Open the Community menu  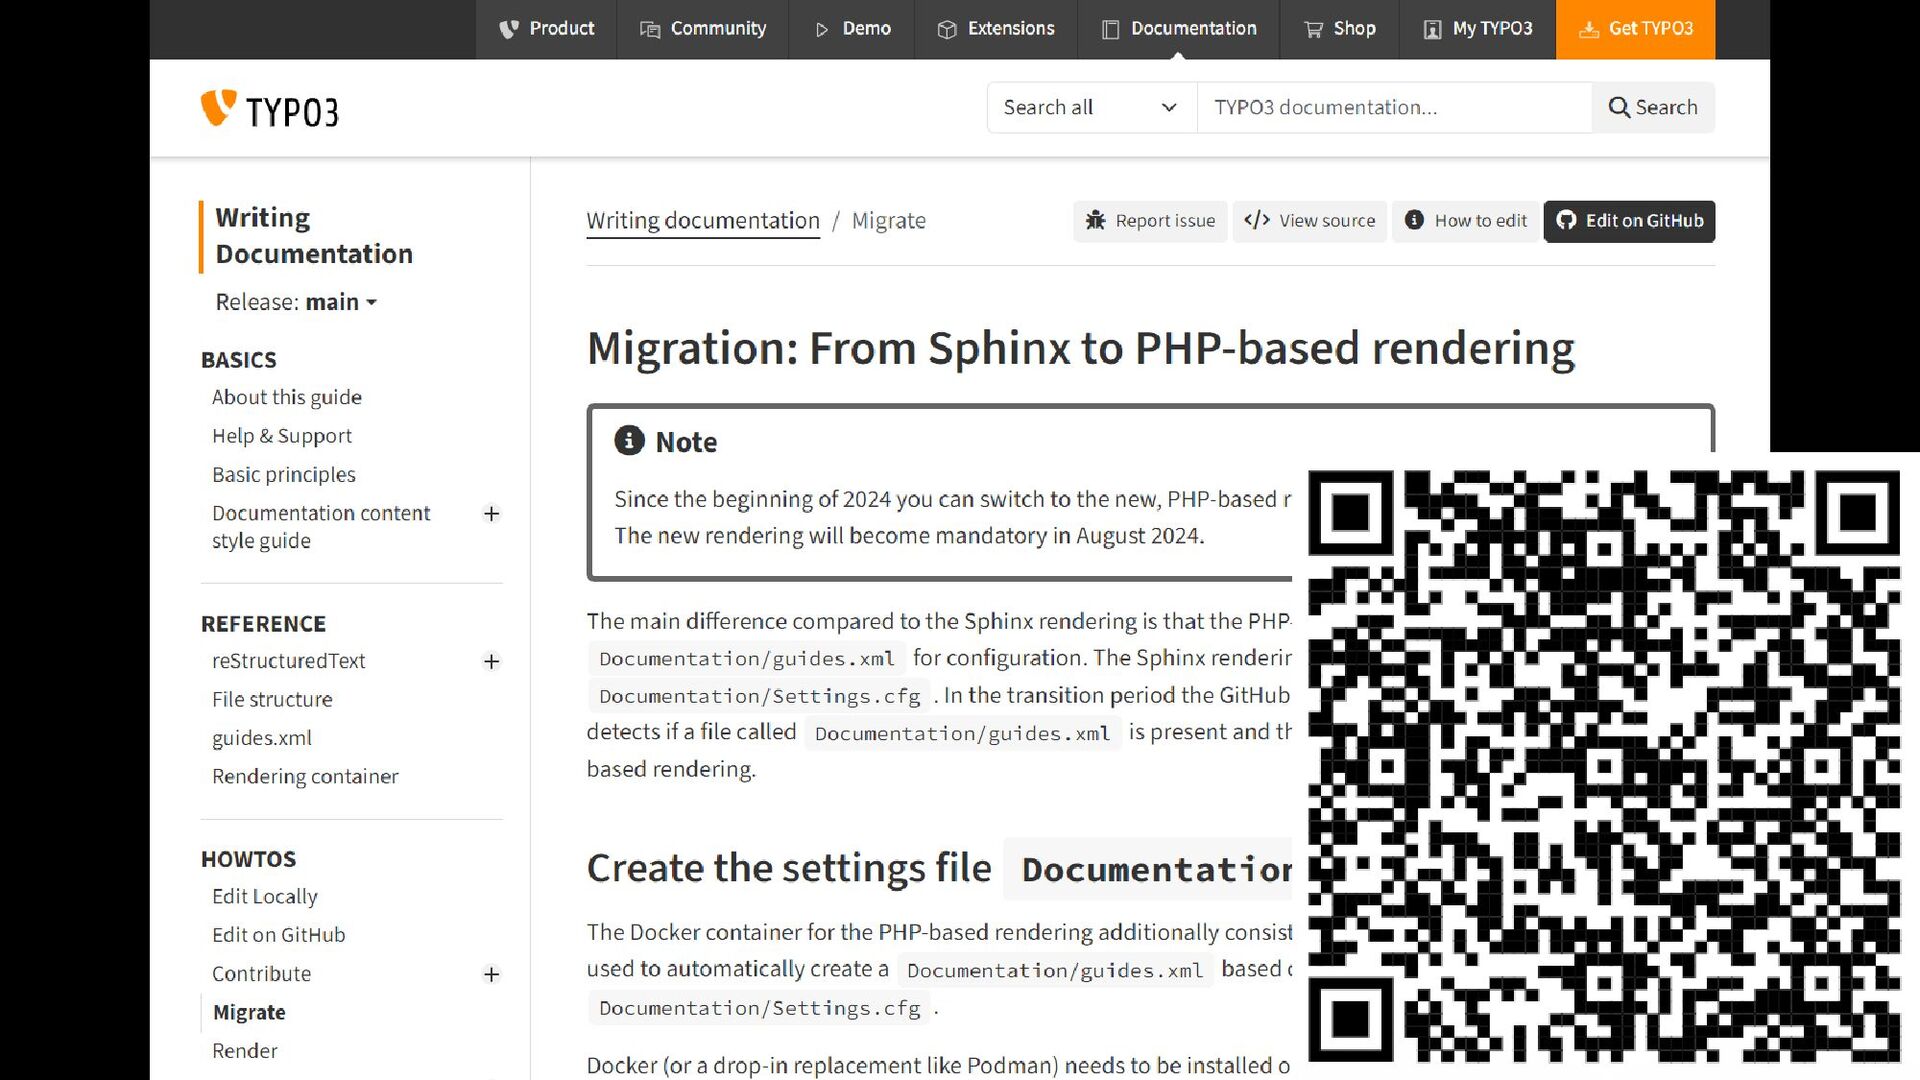pyautogui.click(x=703, y=29)
